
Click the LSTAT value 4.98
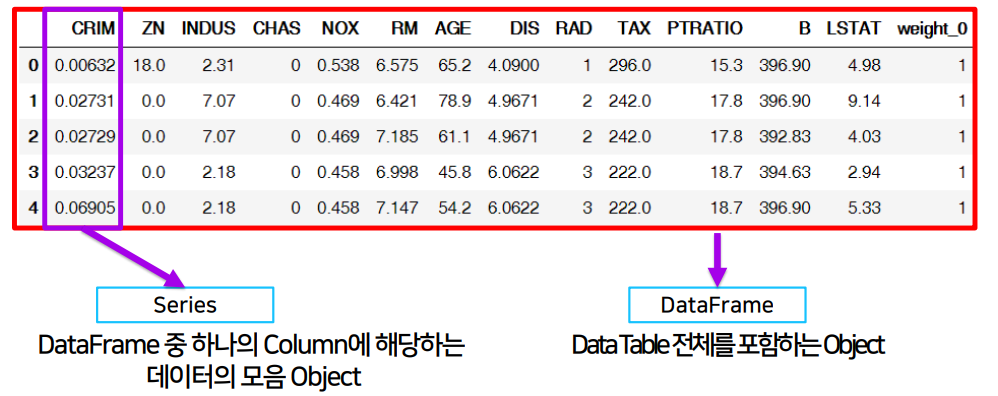pos(864,65)
